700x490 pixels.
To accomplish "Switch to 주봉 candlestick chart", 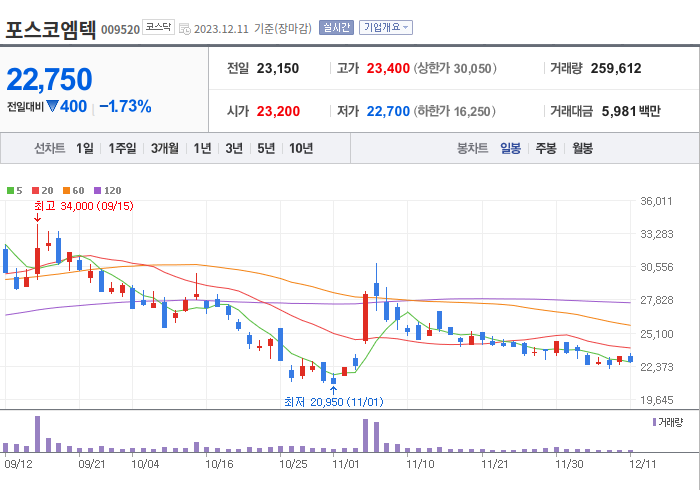I will 546,148.
